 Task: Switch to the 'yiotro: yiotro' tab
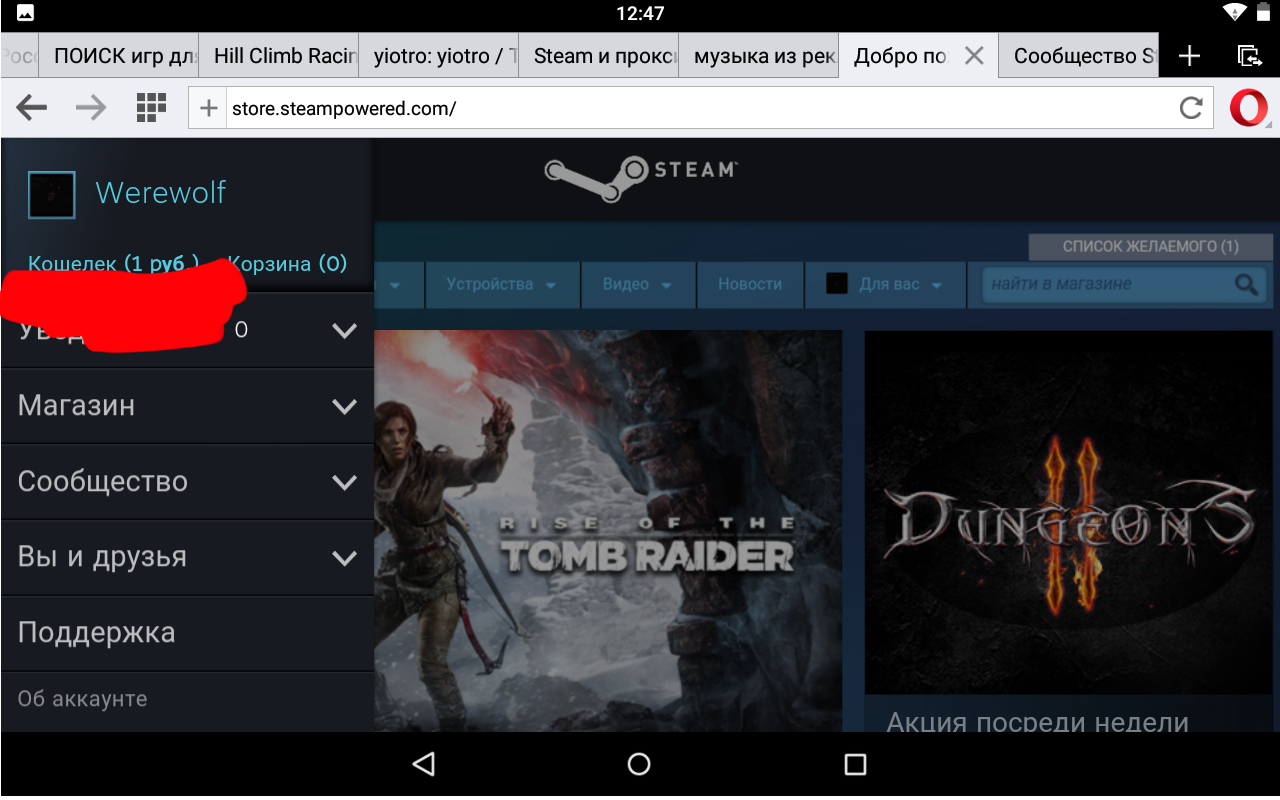[439, 56]
